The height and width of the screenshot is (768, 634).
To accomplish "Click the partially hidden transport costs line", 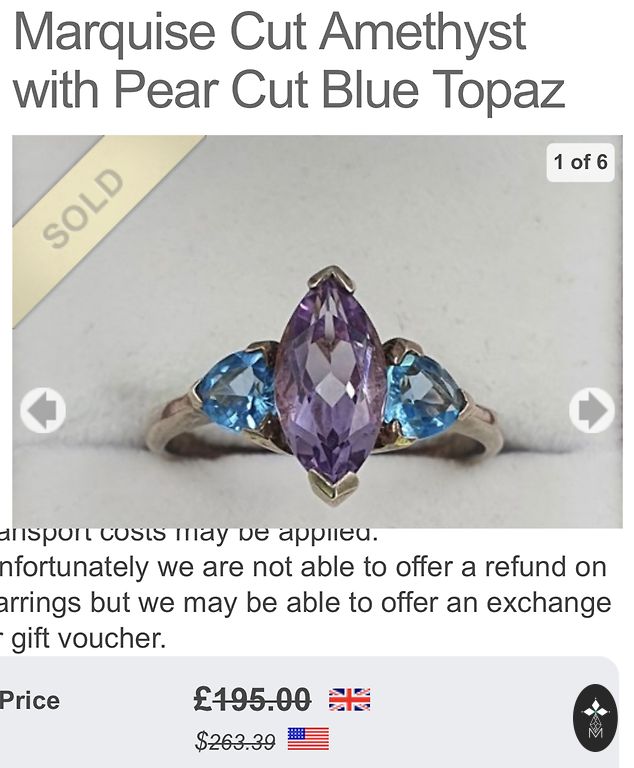I will click(190, 535).
